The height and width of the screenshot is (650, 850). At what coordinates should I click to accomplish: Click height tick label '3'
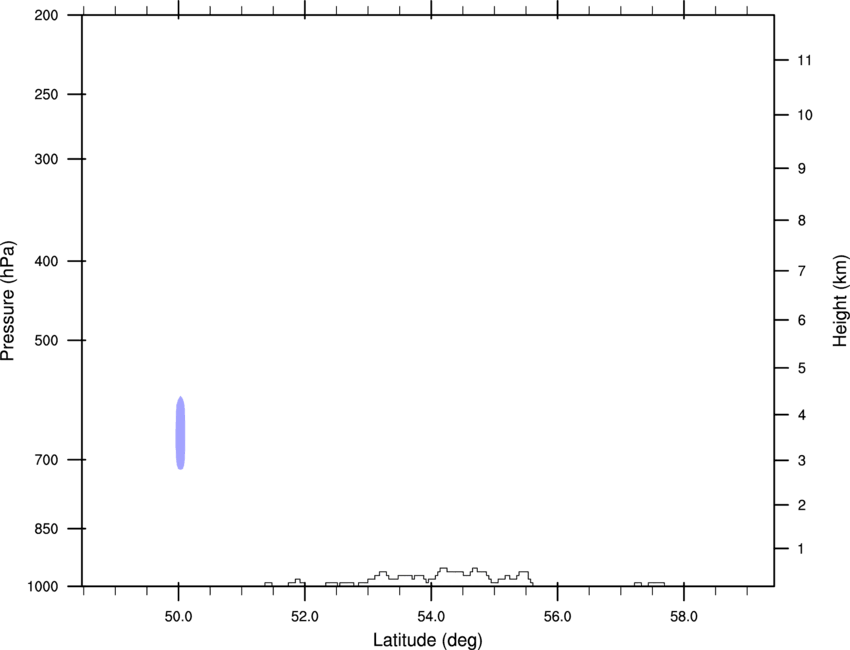pos(802,460)
